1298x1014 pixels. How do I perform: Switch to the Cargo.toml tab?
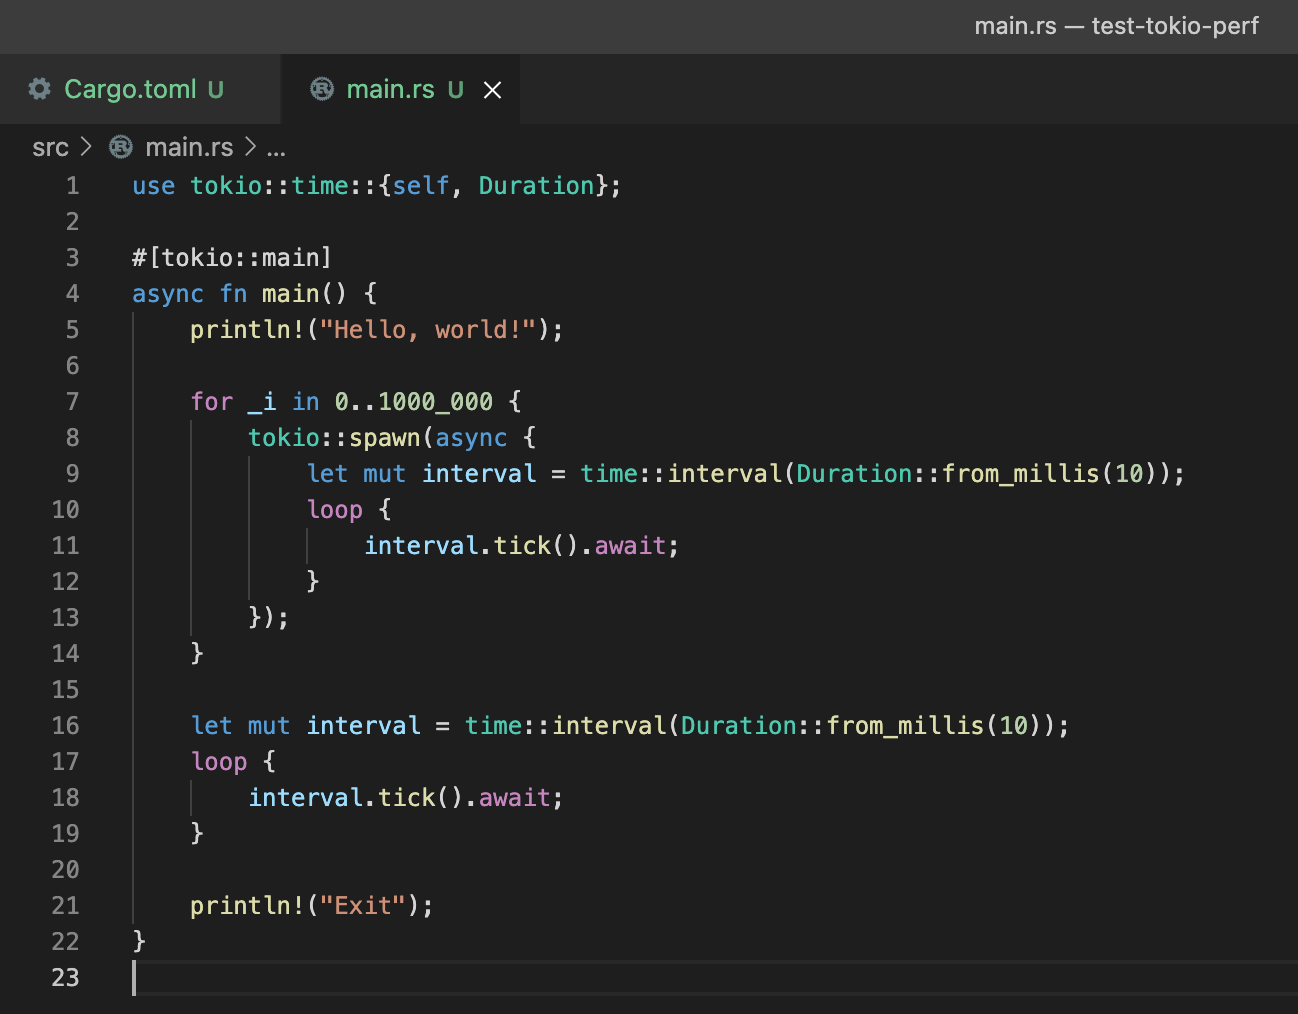point(140,89)
